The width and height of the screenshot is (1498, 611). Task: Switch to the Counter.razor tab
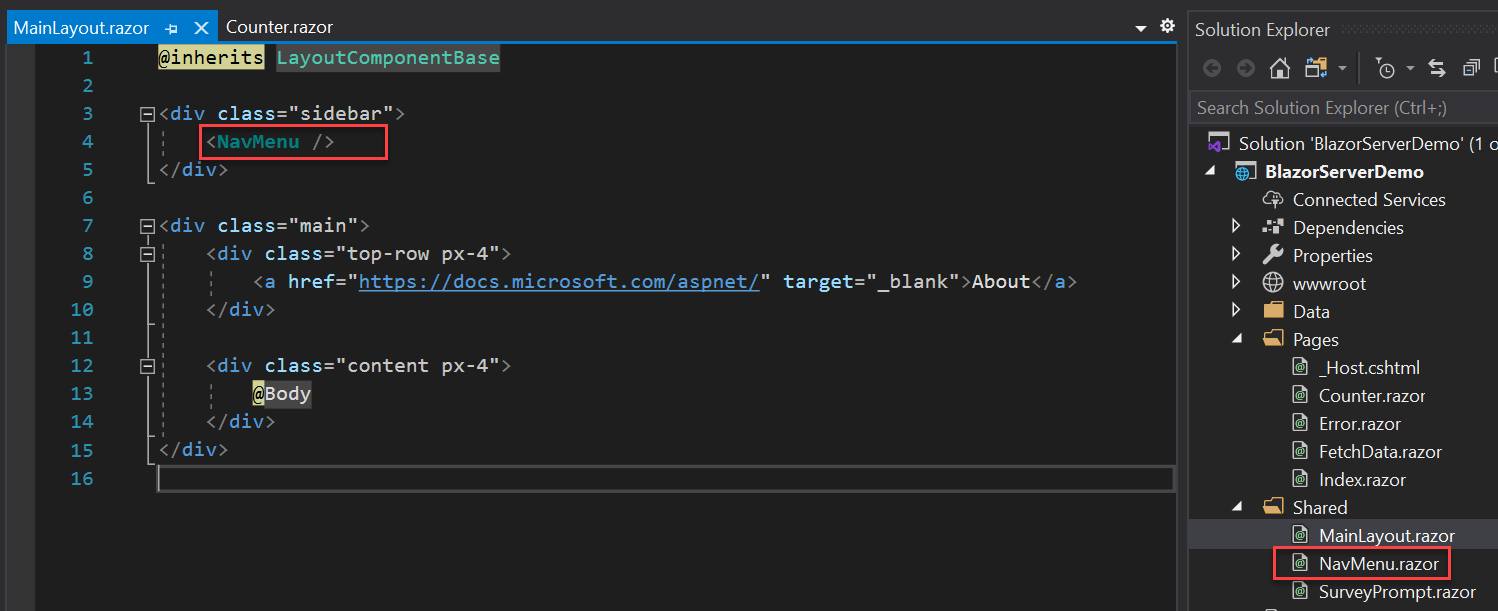(x=279, y=26)
